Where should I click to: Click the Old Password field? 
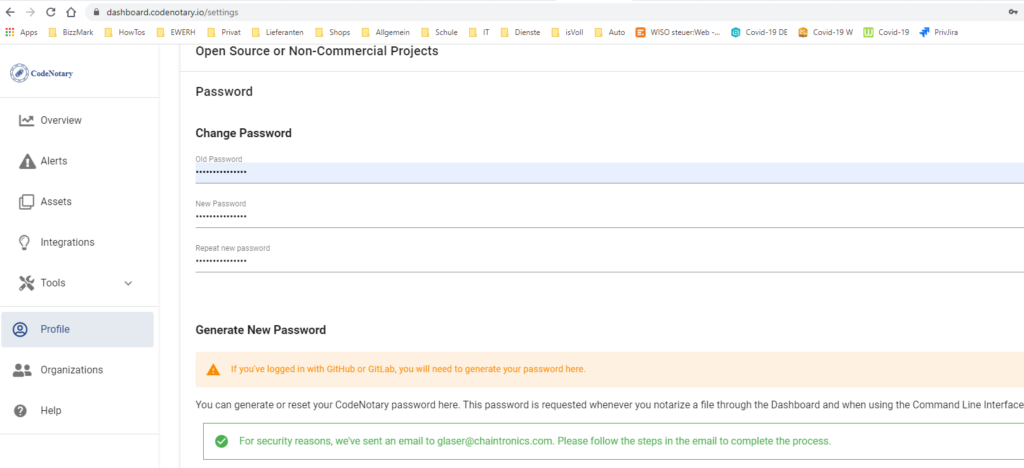(x=600, y=172)
